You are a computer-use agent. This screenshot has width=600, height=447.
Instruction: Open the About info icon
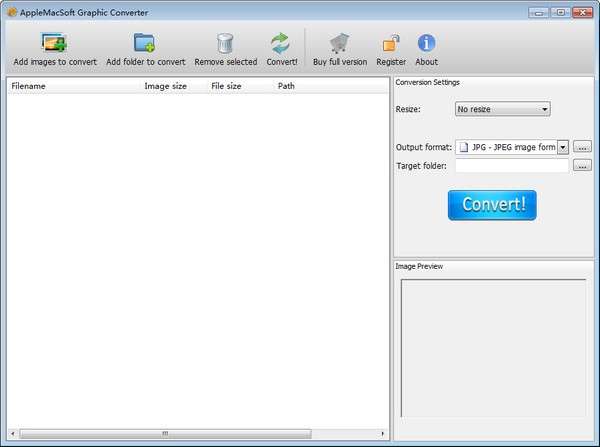coord(426,43)
